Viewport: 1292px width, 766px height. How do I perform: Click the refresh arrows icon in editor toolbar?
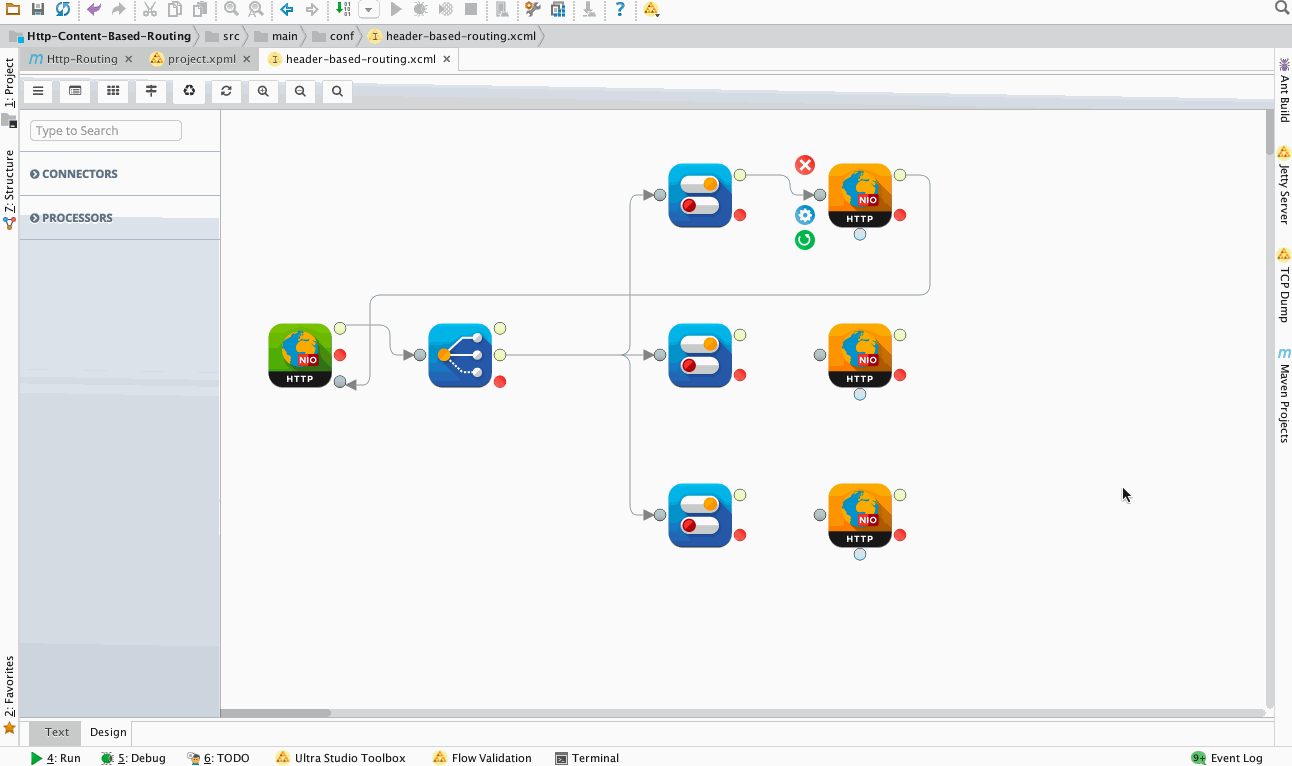[227, 91]
